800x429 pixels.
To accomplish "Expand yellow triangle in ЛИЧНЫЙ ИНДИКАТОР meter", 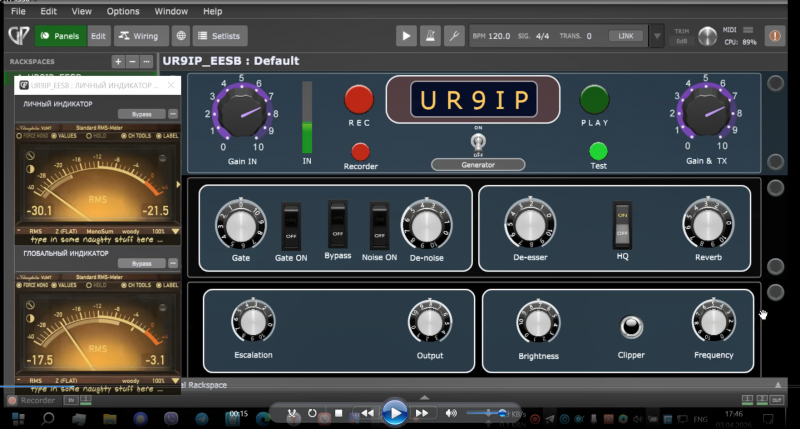I will coord(175,231).
